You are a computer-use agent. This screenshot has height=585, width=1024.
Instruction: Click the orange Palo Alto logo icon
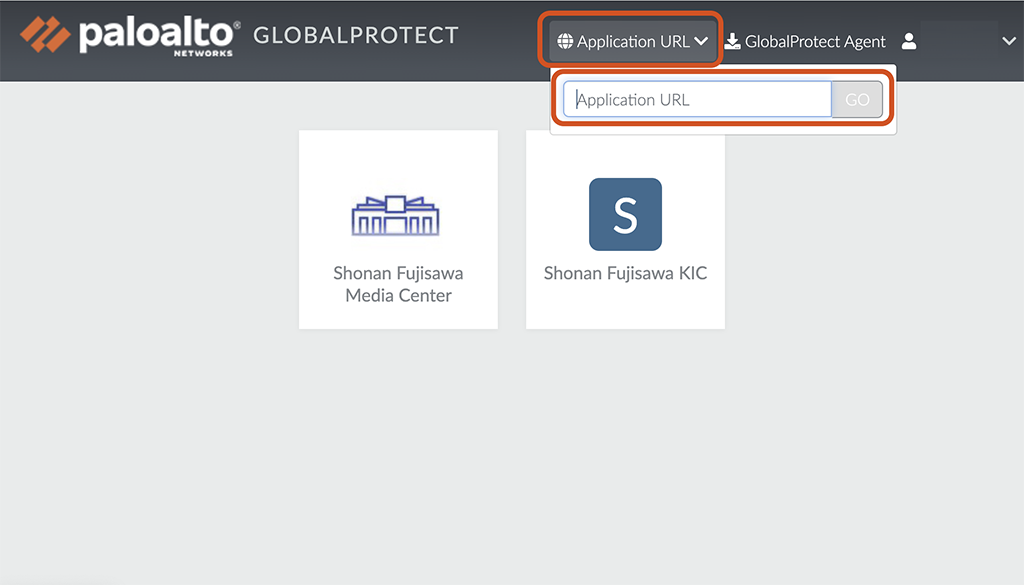click(45, 35)
